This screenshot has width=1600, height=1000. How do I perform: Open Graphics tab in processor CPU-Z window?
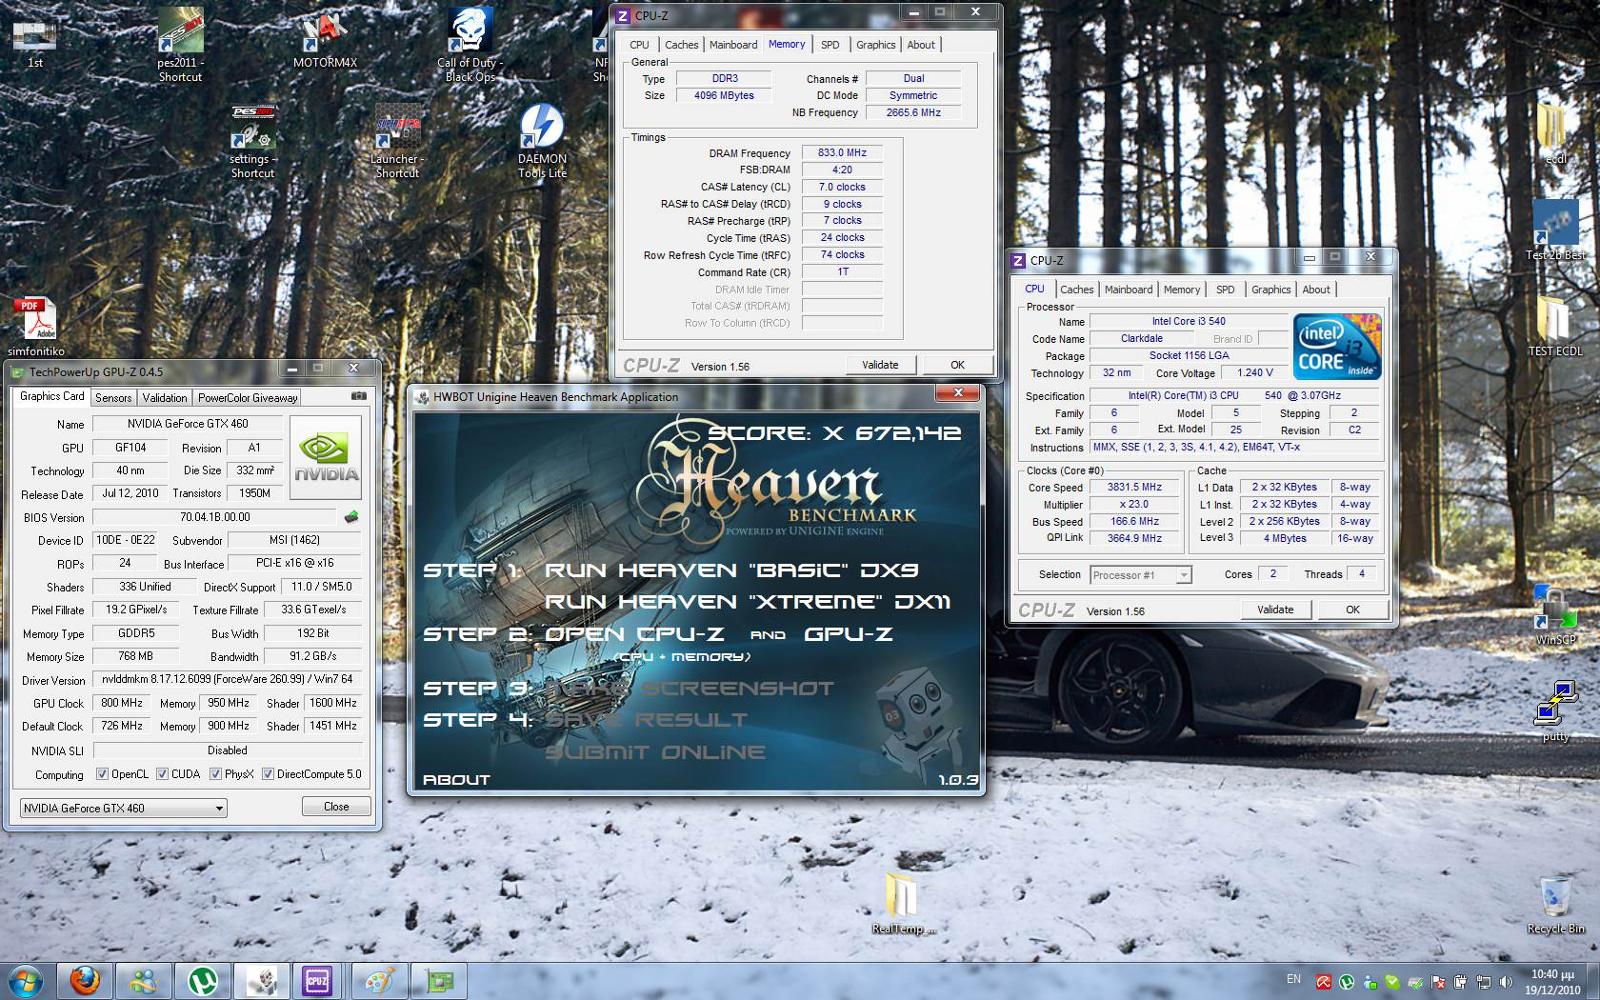pos(1271,290)
